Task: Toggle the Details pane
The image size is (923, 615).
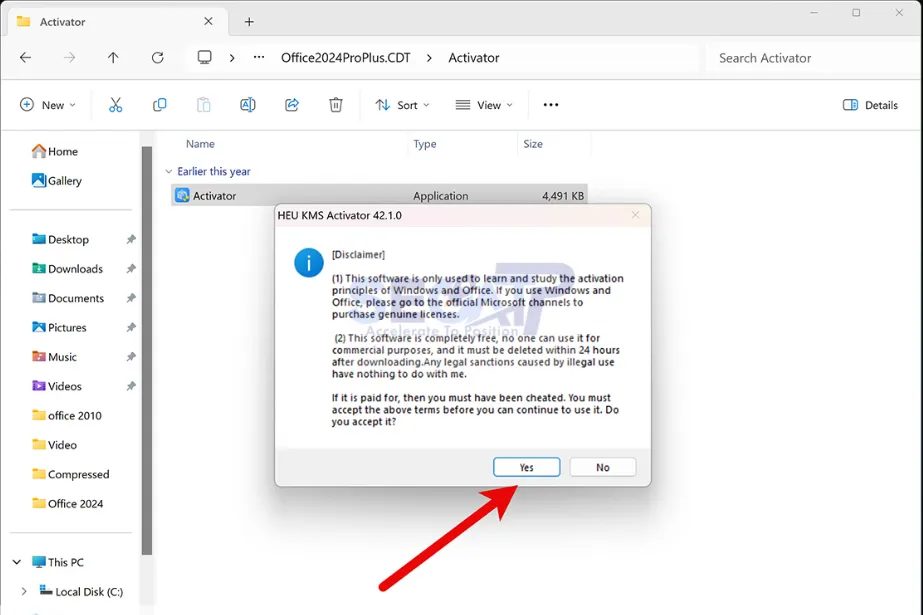Action: point(868,104)
